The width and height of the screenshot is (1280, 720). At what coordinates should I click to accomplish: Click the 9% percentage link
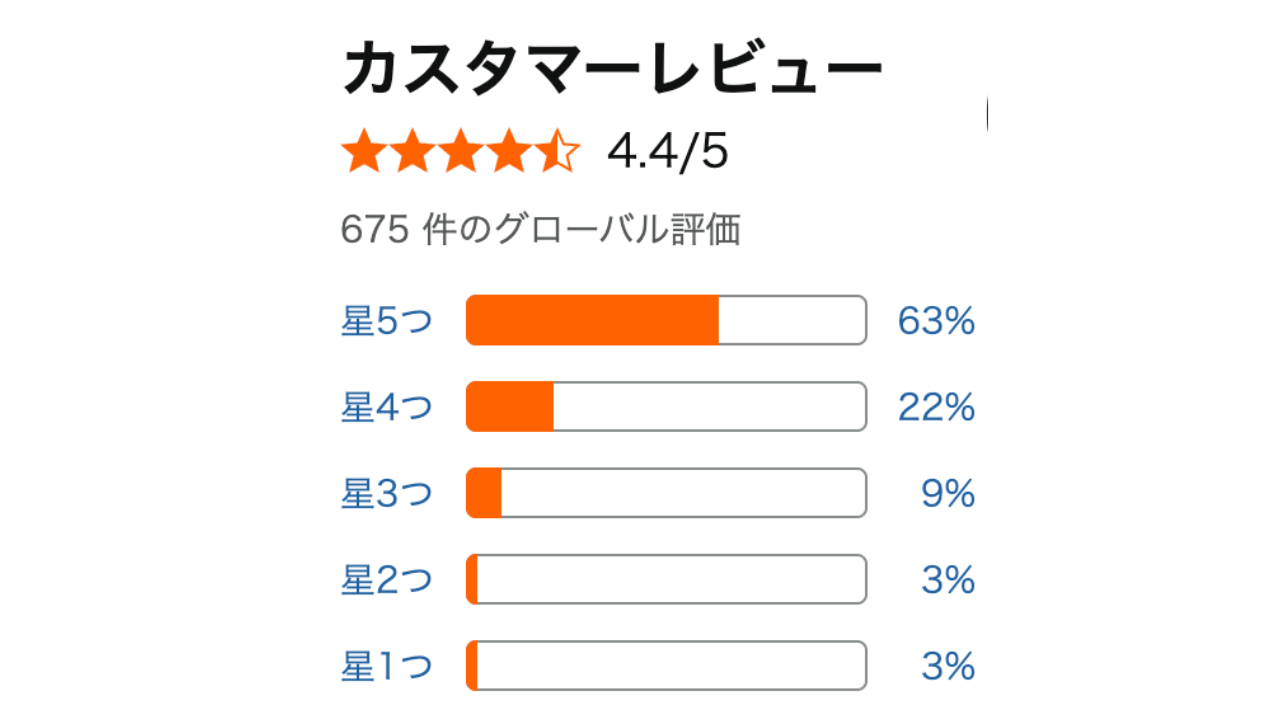click(x=948, y=494)
